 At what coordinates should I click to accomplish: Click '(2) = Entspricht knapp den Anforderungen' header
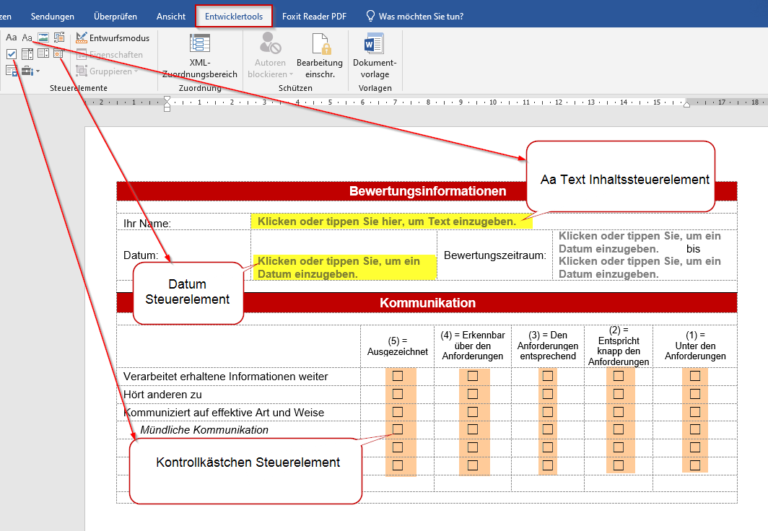tap(618, 346)
